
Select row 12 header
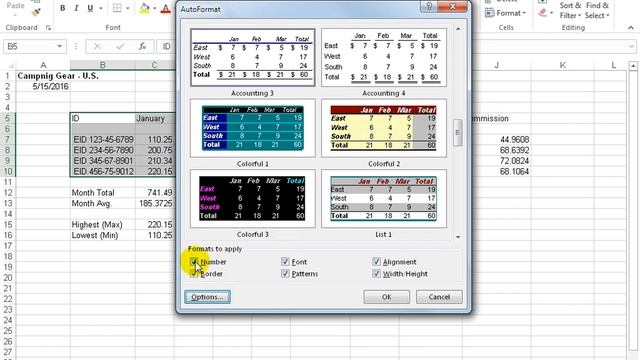(8, 193)
